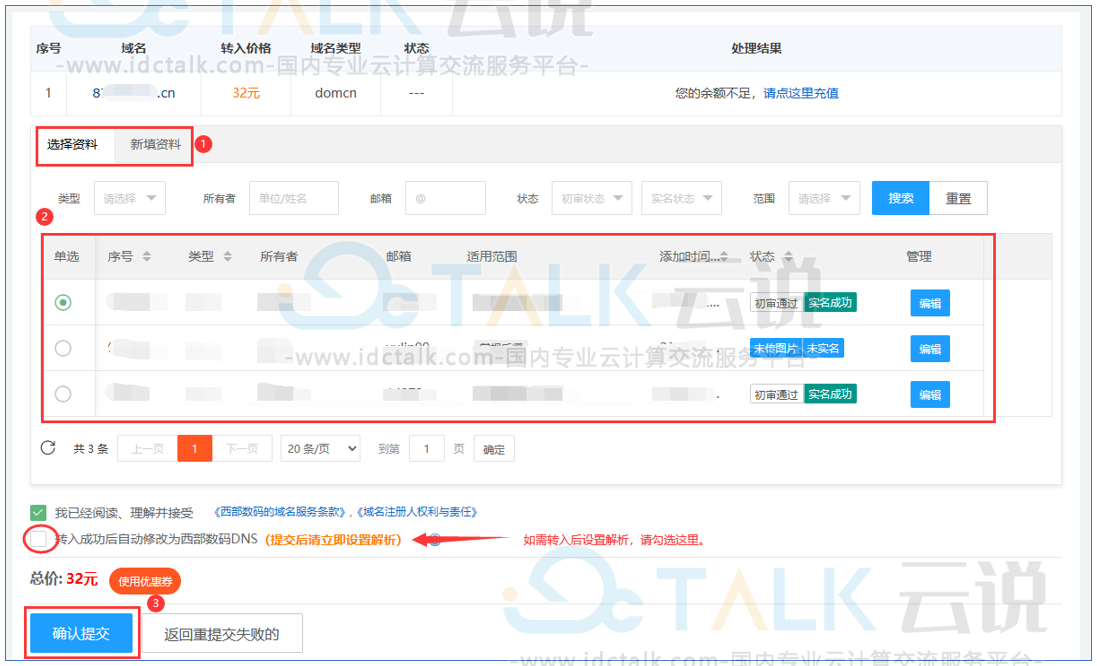Focus the 所有者 单位/姓名 input field
Viewport: 1097px width, 666px height.
pyautogui.click(x=294, y=198)
